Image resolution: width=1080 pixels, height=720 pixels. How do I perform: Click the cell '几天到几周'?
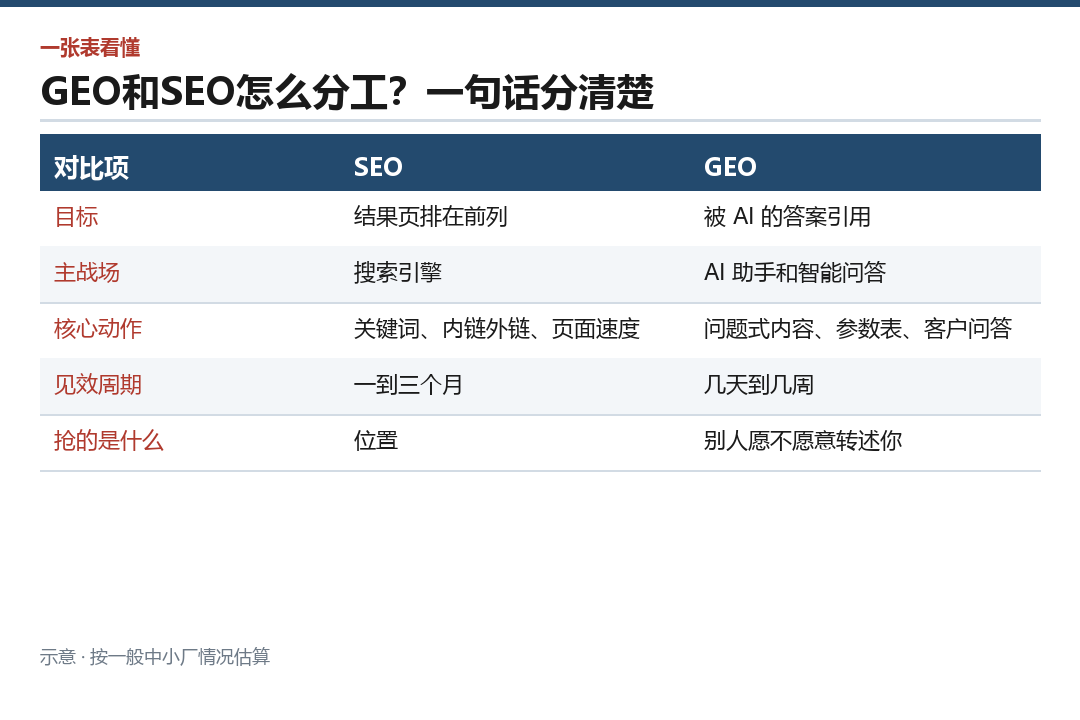tap(758, 384)
